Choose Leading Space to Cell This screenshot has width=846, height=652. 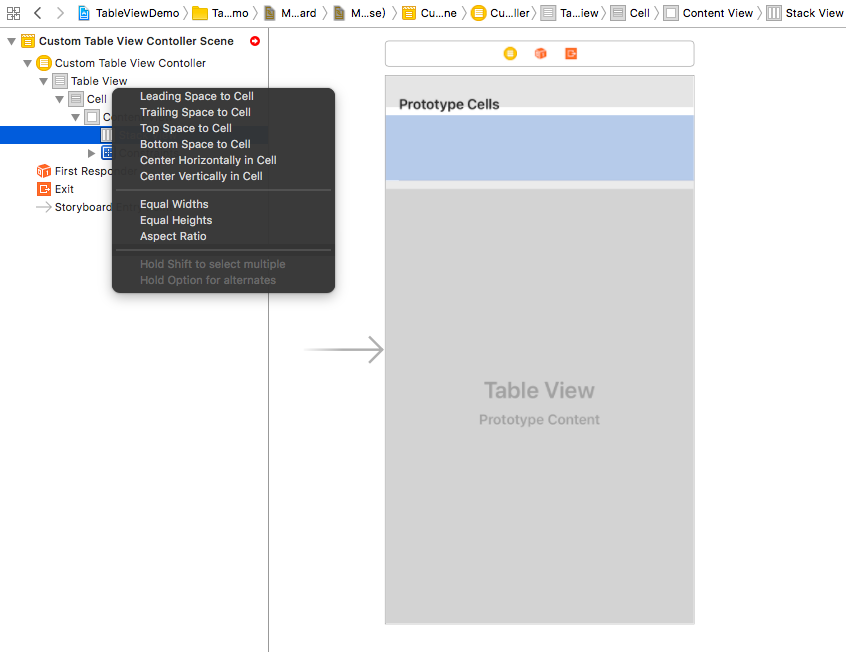point(196,96)
